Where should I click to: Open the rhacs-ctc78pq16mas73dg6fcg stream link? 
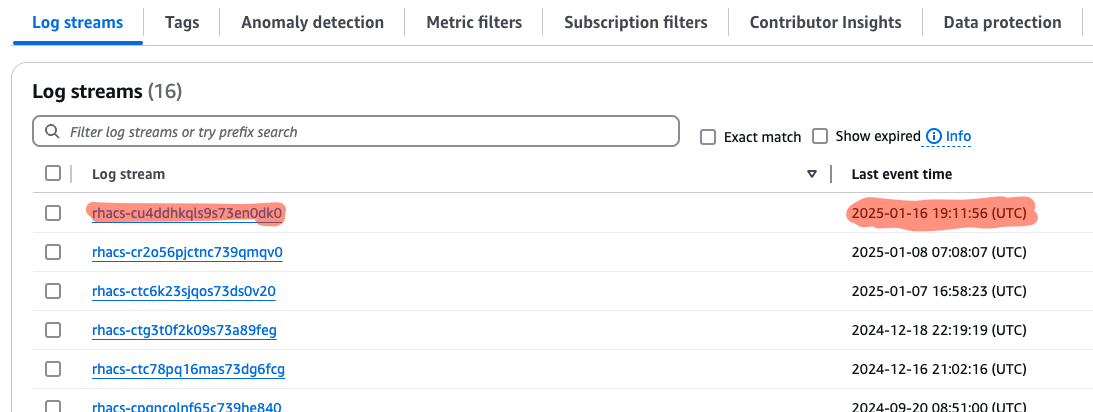188,369
